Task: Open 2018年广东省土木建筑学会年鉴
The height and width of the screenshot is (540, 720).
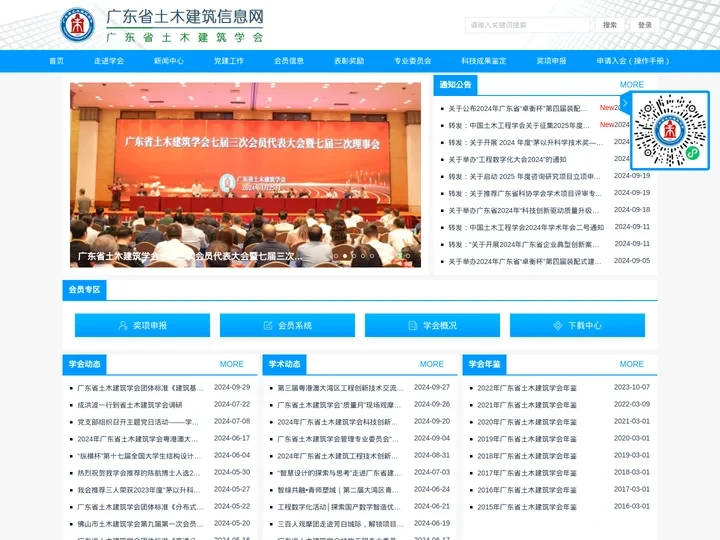Action: tap(527, 456)
